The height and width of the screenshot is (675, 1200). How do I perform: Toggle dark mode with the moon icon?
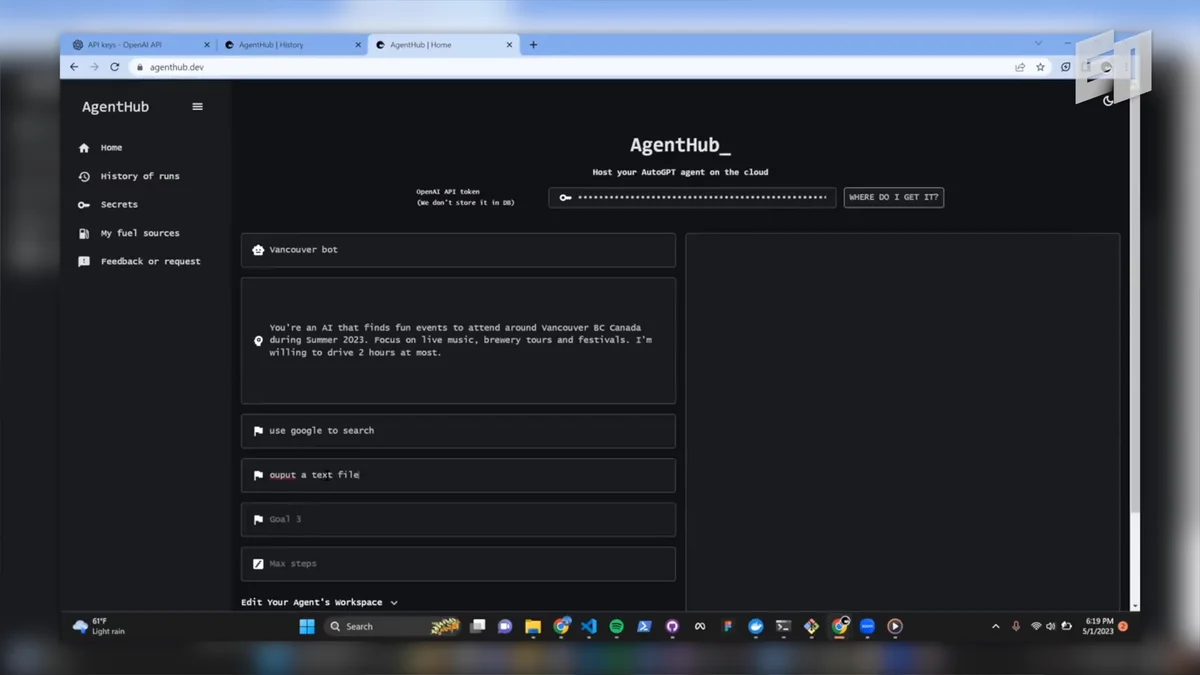1108,100
